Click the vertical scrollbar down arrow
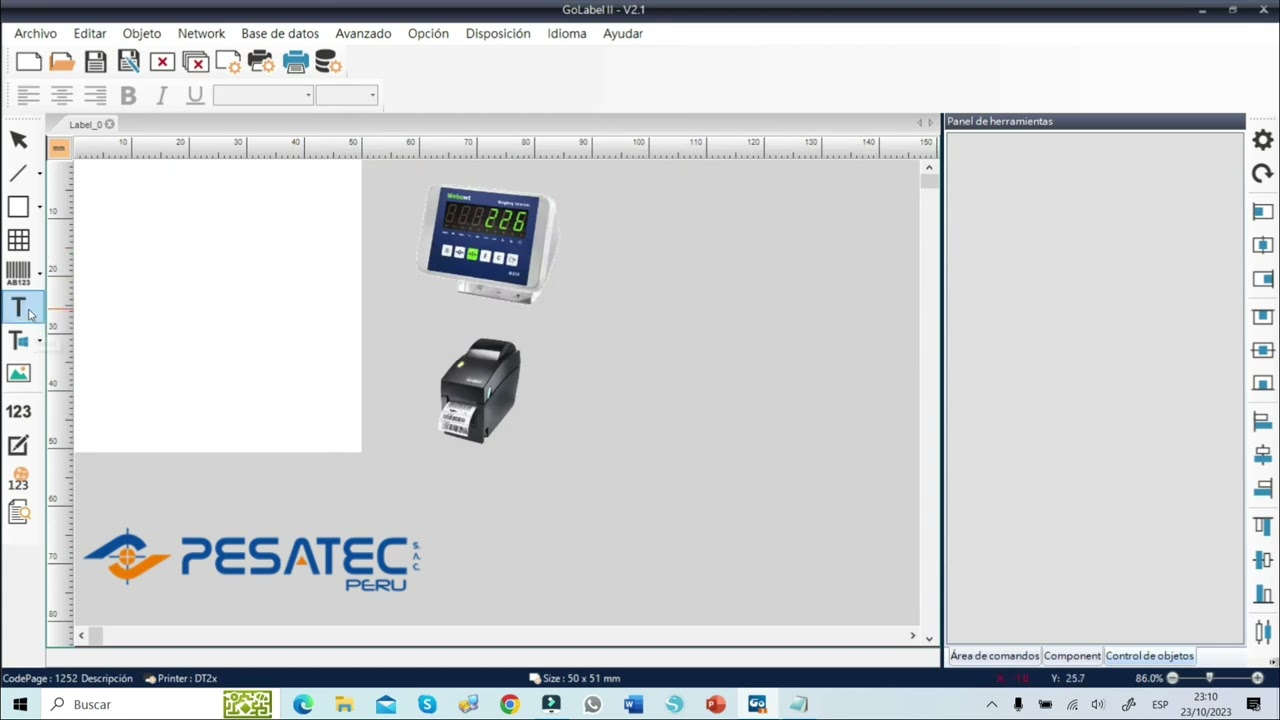Screen dimensions: 1280x720 click(x=929, y=638)
